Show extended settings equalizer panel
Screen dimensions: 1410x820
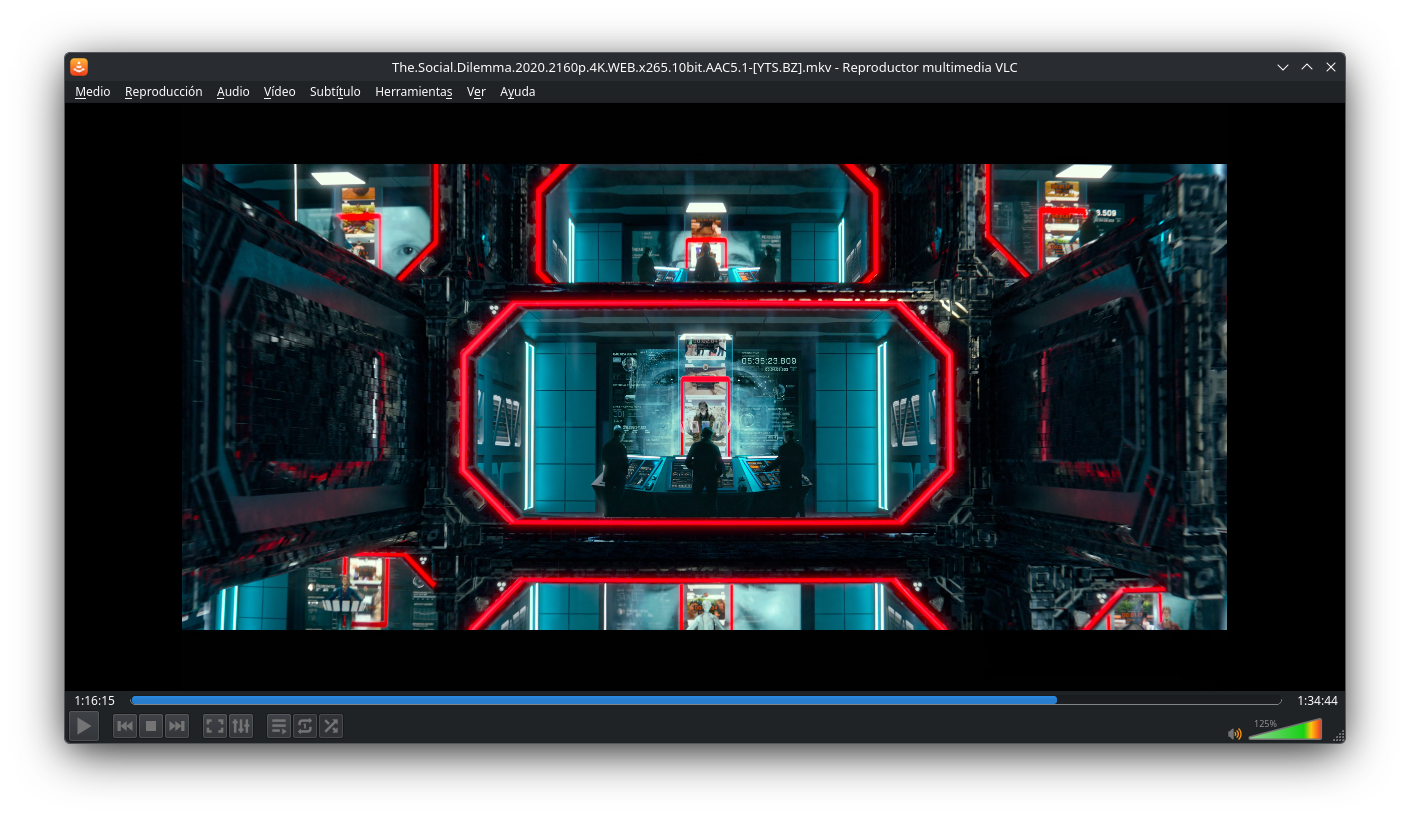coord(241,726)
